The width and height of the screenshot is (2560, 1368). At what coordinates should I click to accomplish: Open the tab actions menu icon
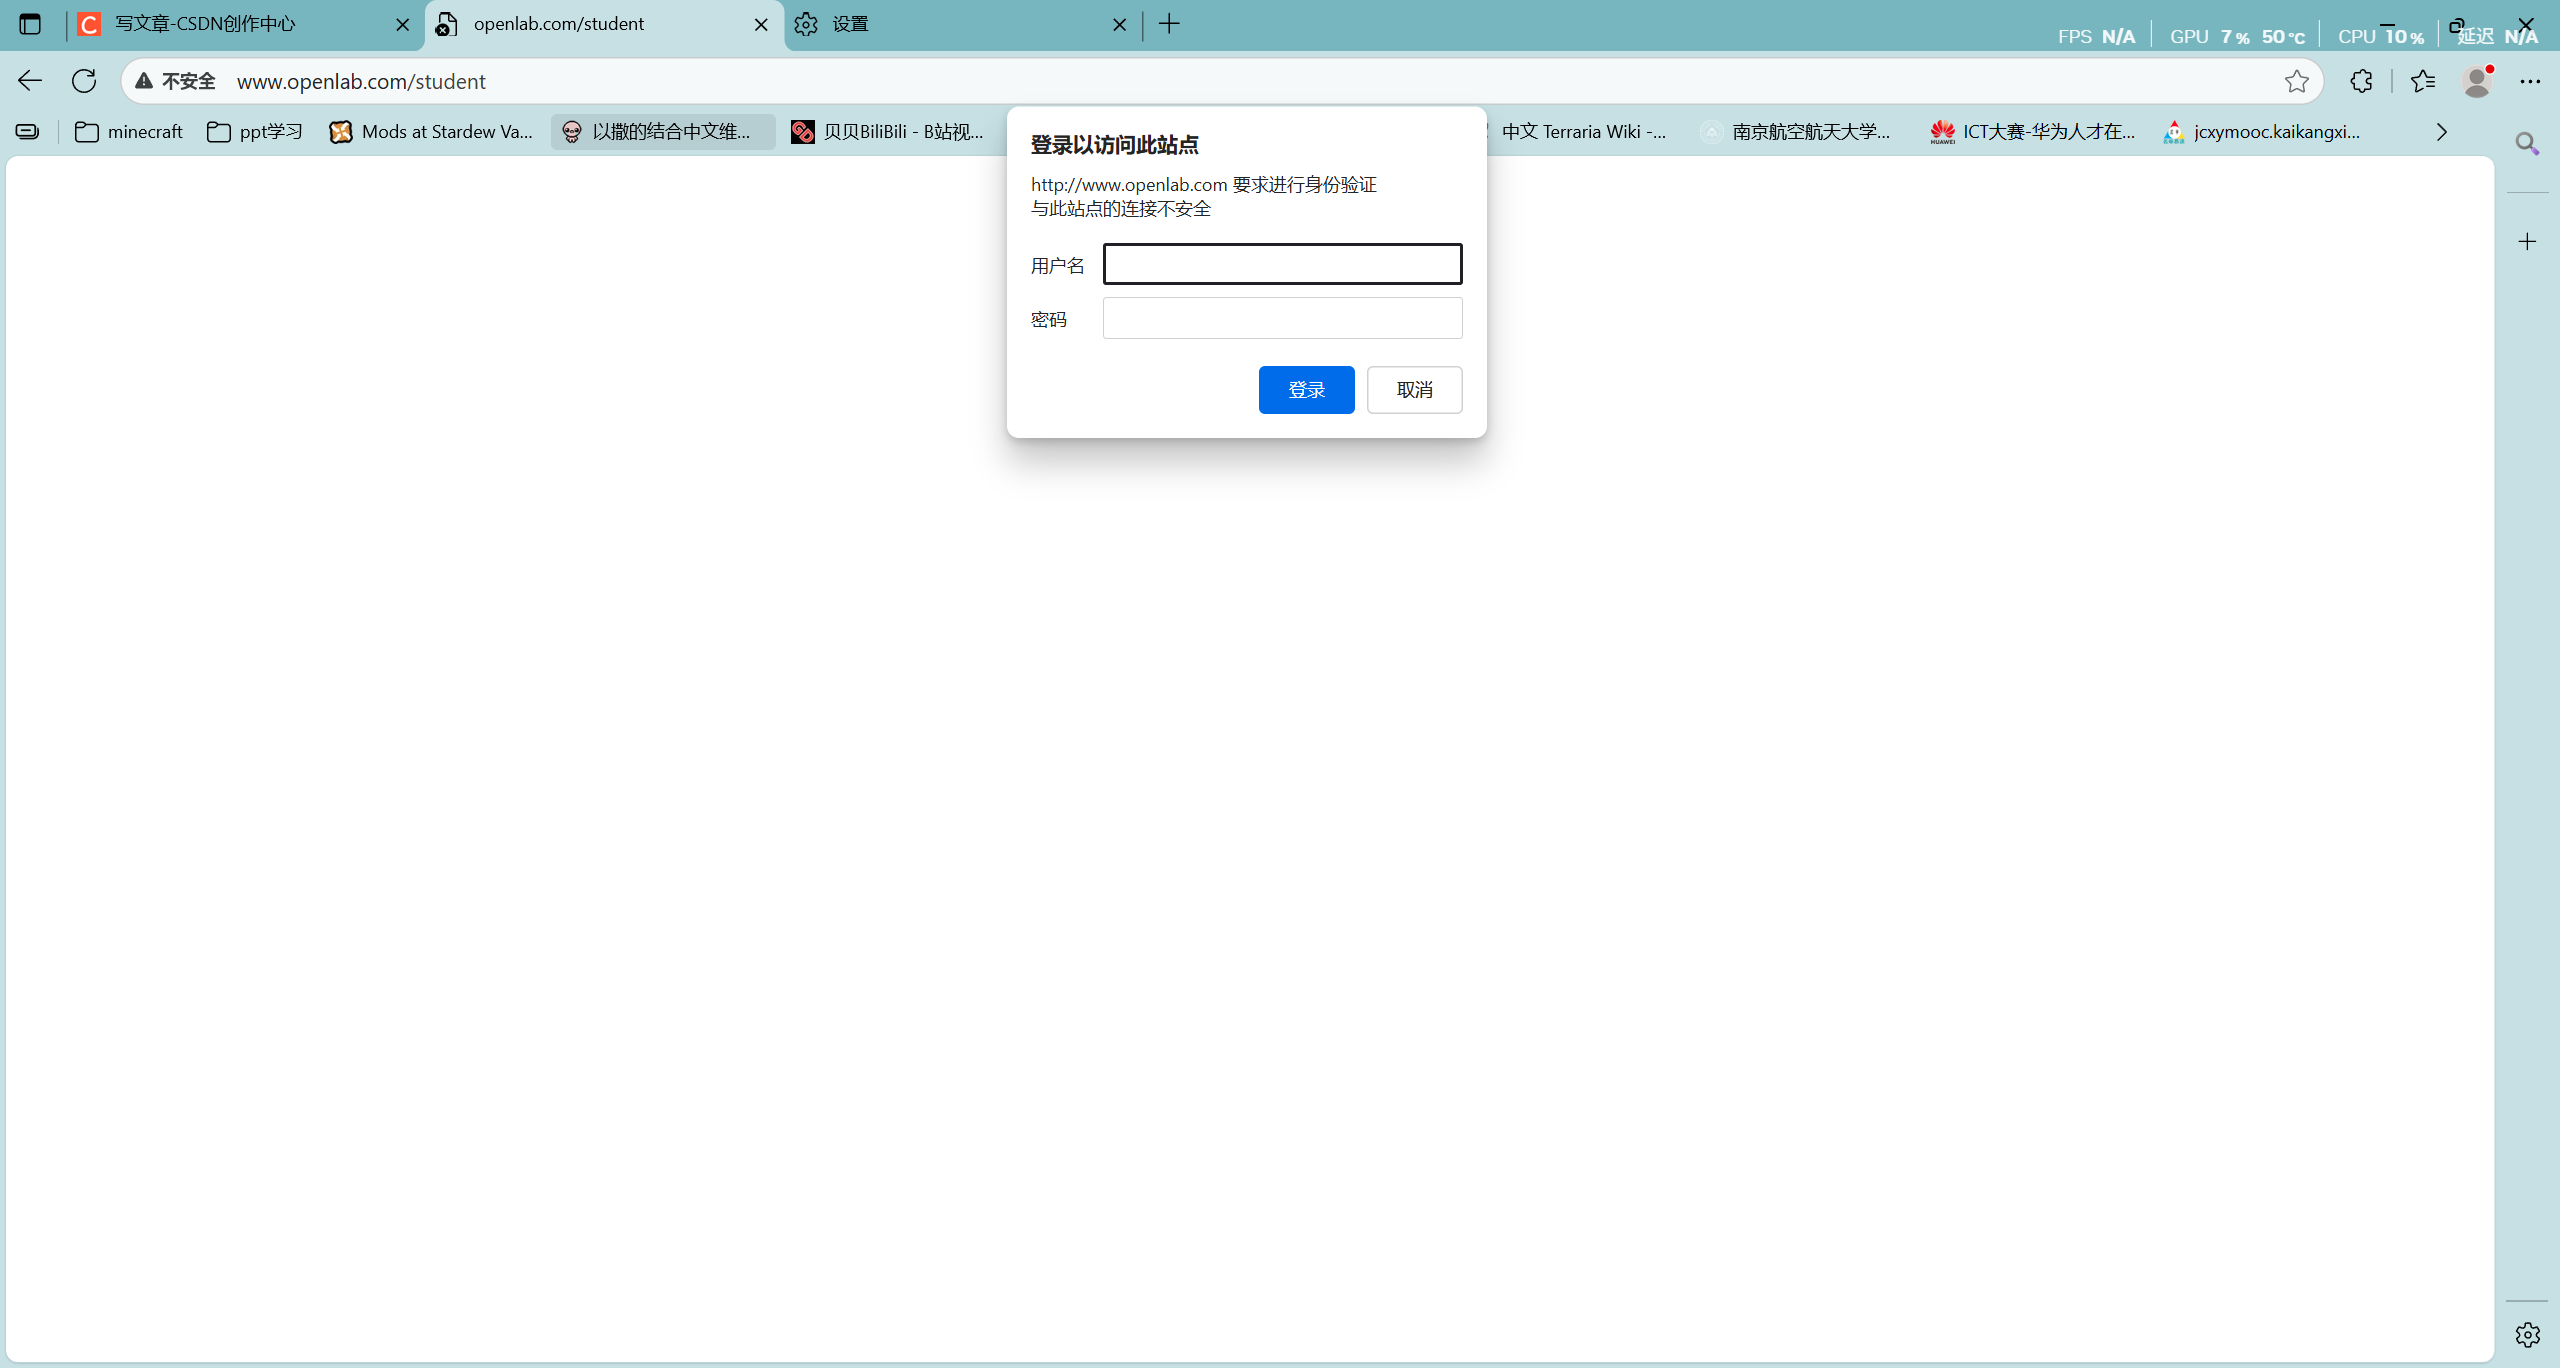(30, 24)
